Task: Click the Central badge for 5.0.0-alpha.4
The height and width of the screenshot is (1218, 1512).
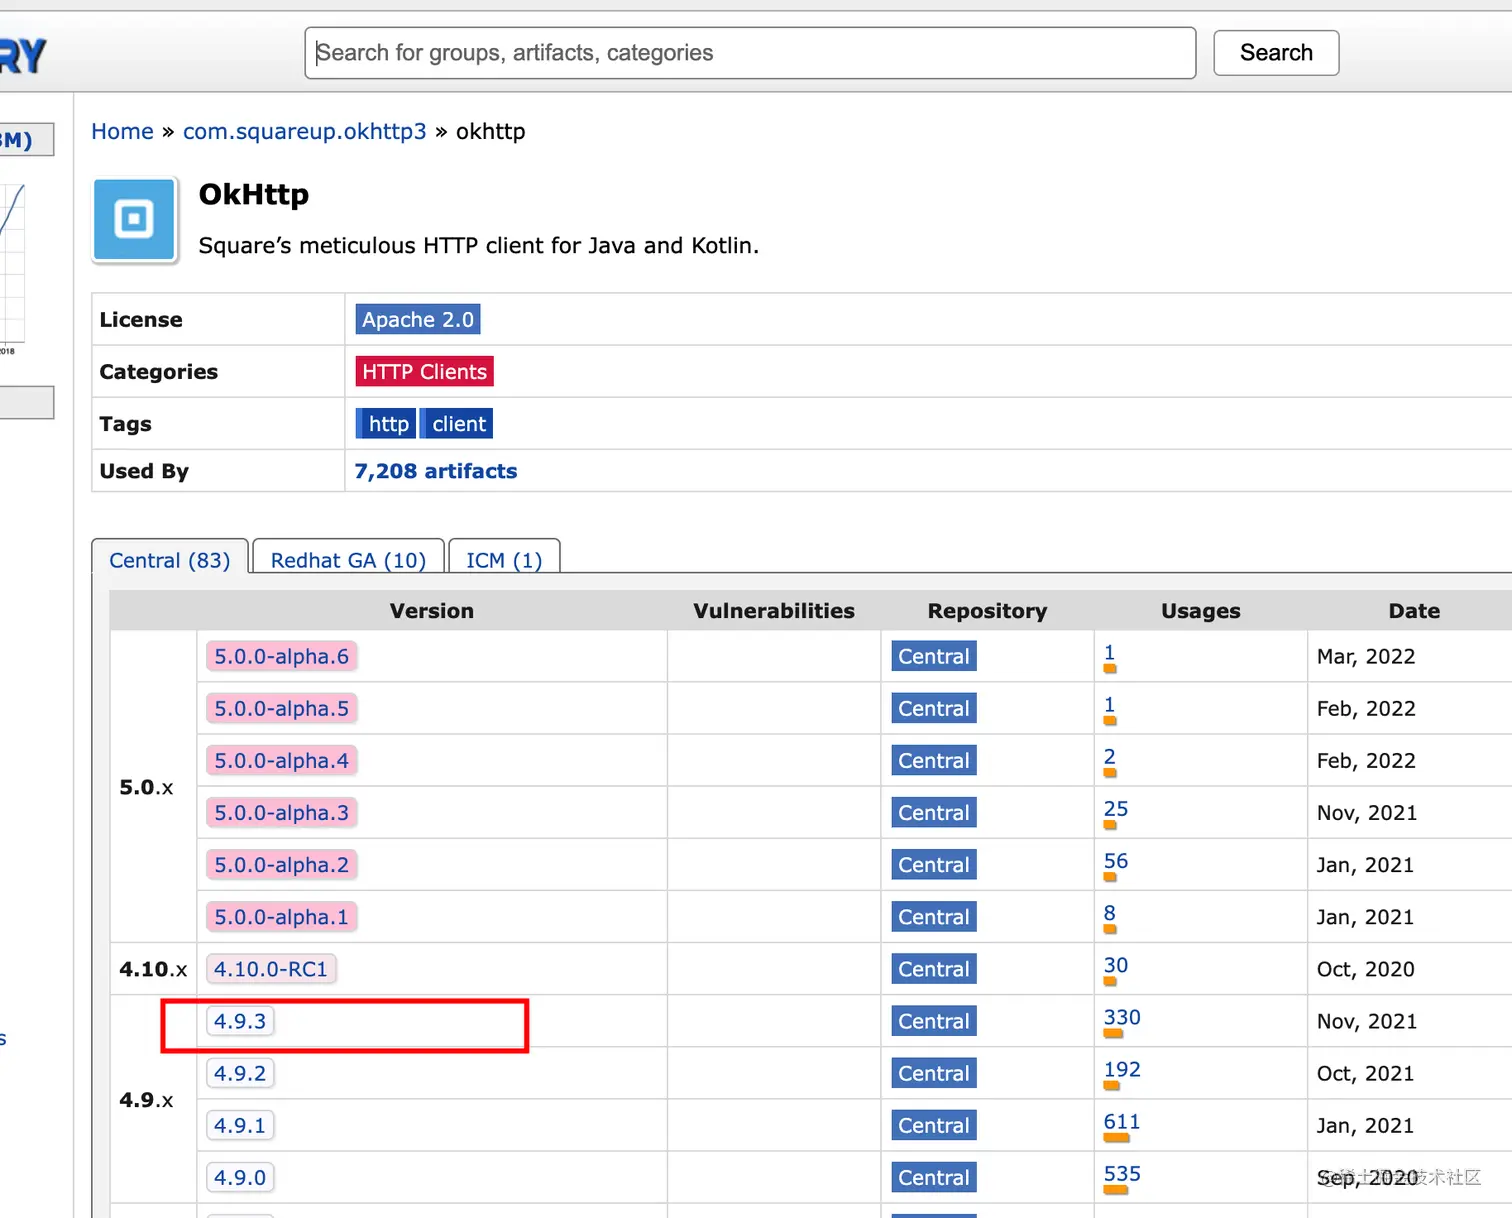Action: pyautogui.click(x=934, y=761)
